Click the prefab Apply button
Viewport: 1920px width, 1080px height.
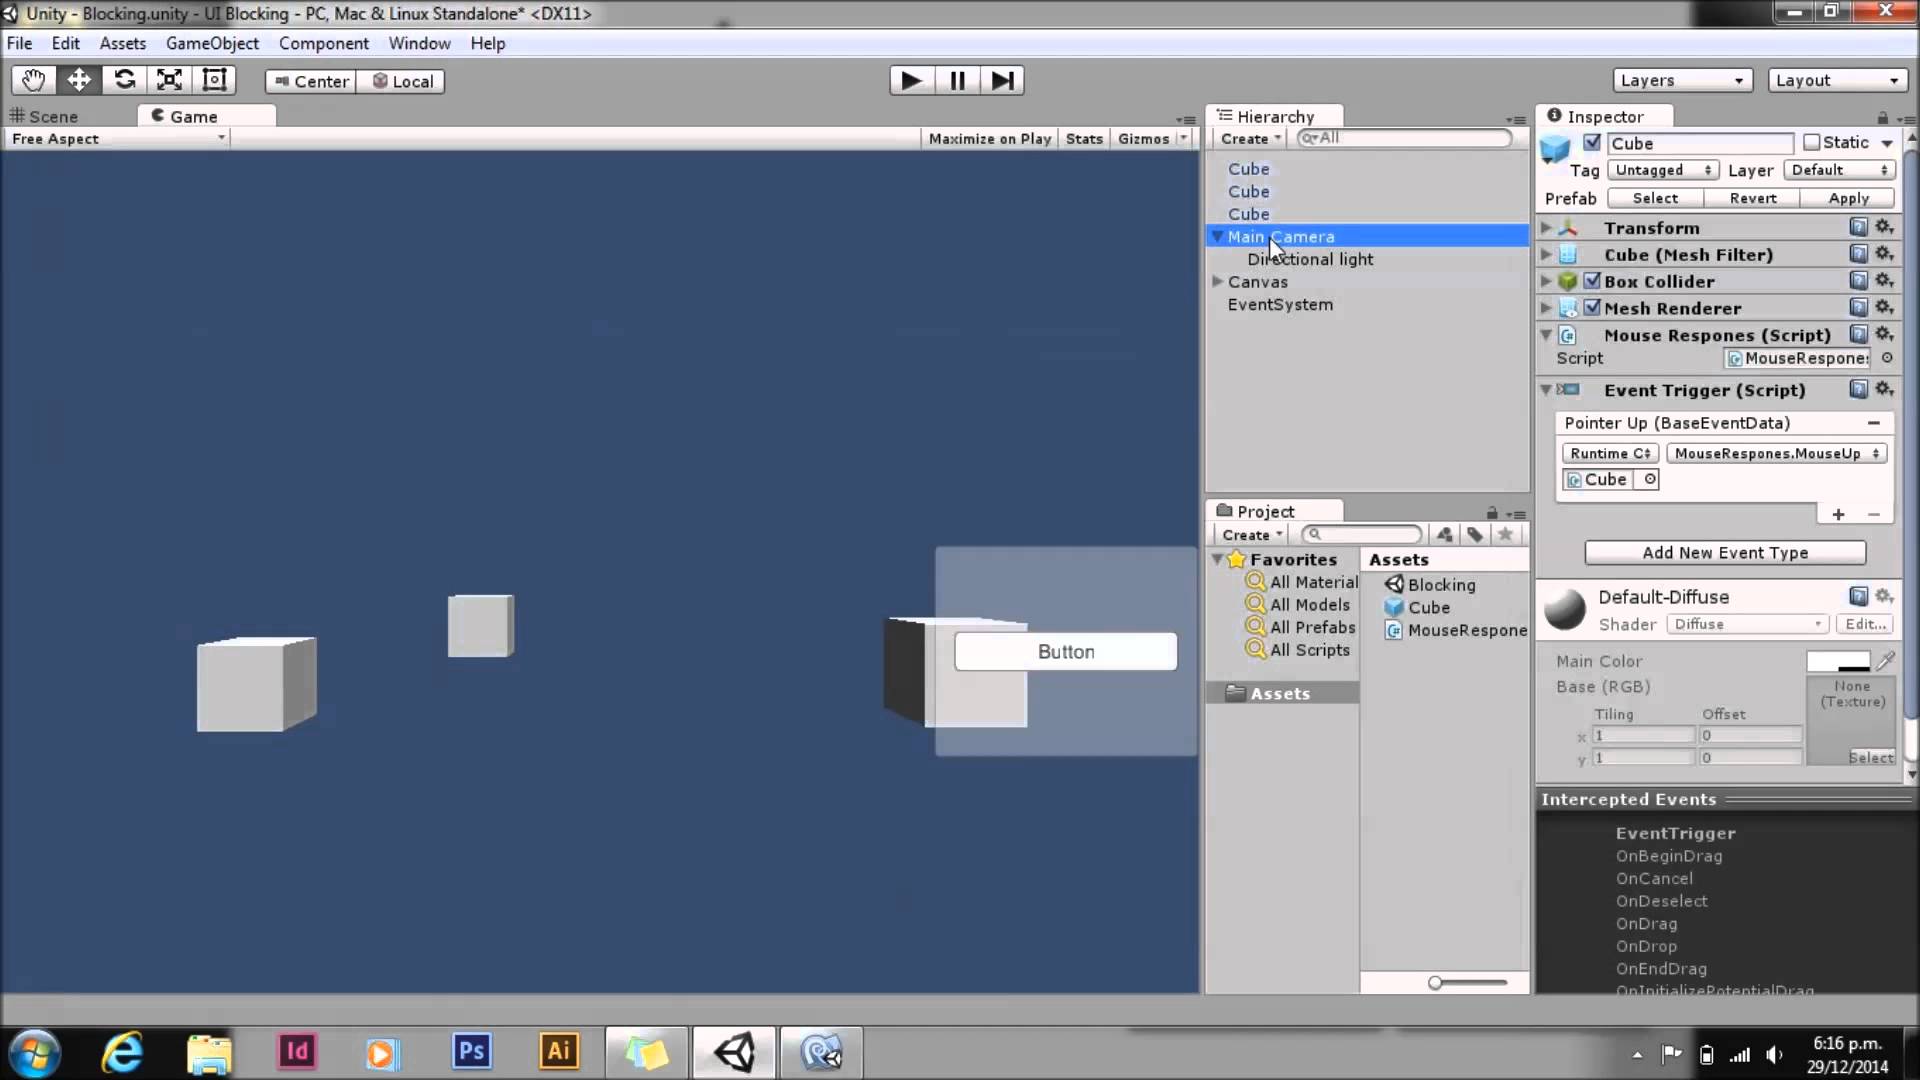pyautogui.click(x=1848, y=198)
